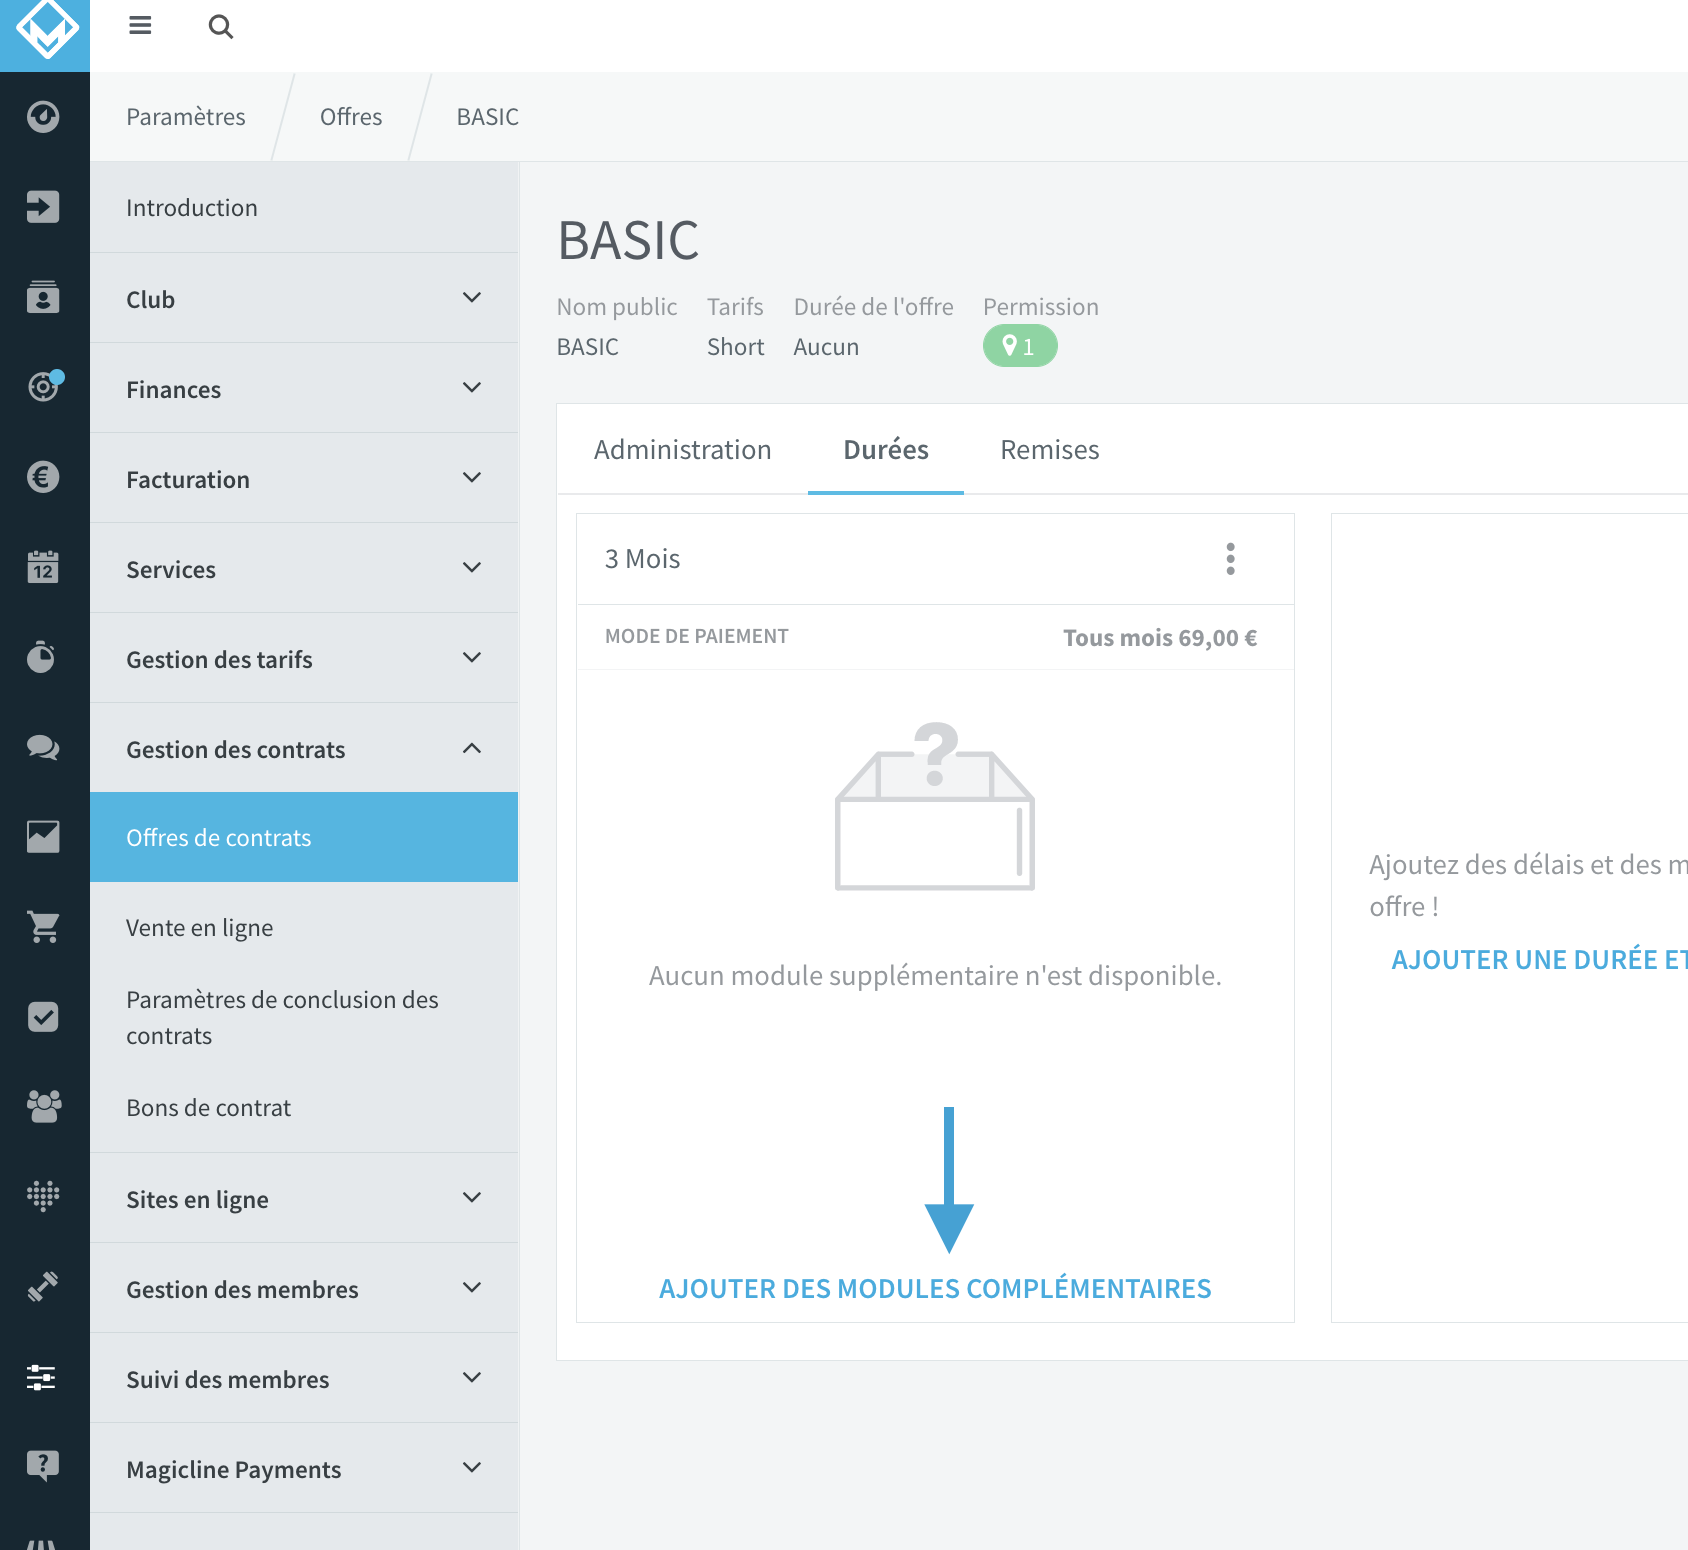Expand the Club section
1688x1550 pixels.
tap(304, 298)
